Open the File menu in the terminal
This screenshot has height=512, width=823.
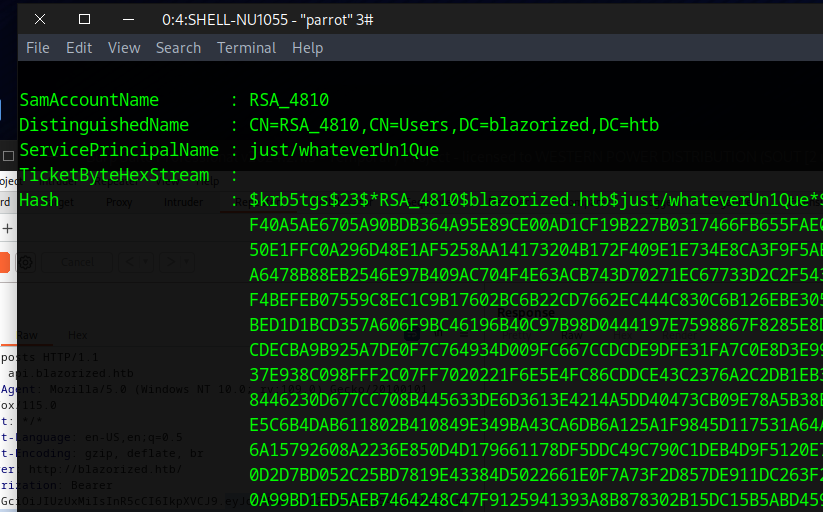click(x=37, y=48)
